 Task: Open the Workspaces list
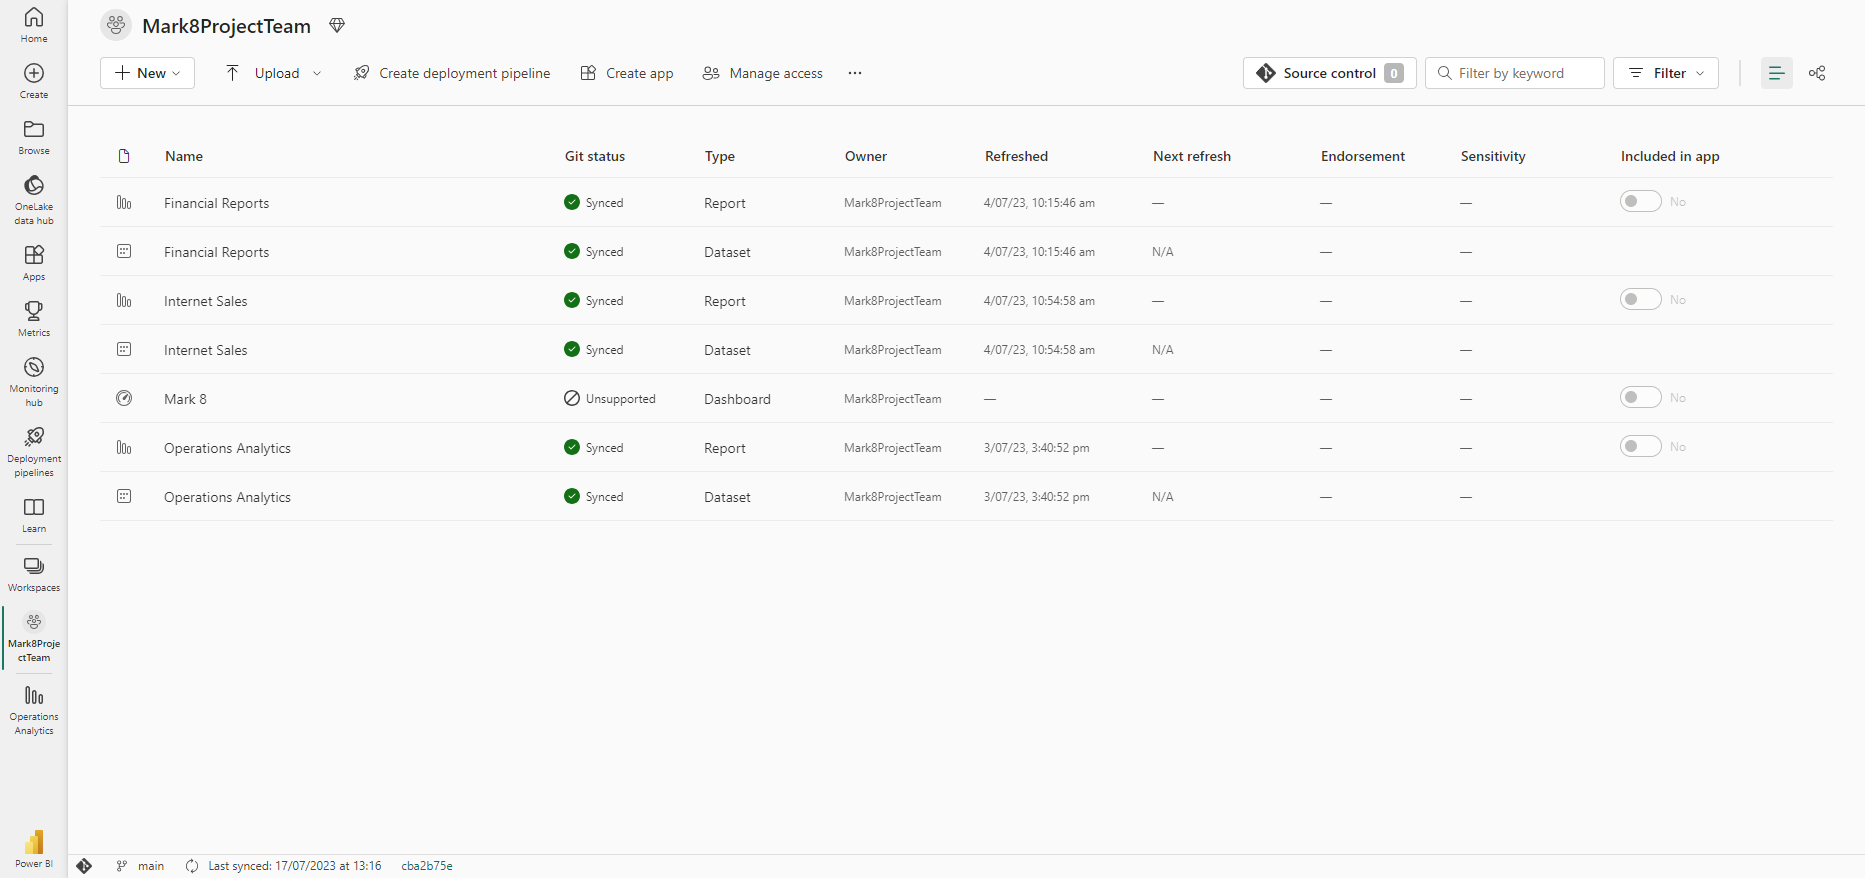pyautogui.click(x=34, y=574)
